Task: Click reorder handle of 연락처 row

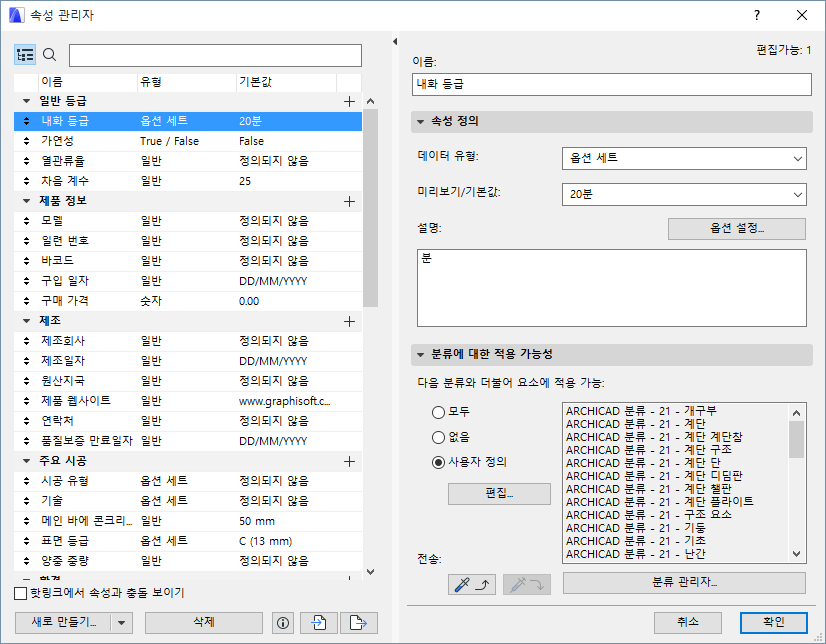Action: pyautogui.click(x=26, y=421)
